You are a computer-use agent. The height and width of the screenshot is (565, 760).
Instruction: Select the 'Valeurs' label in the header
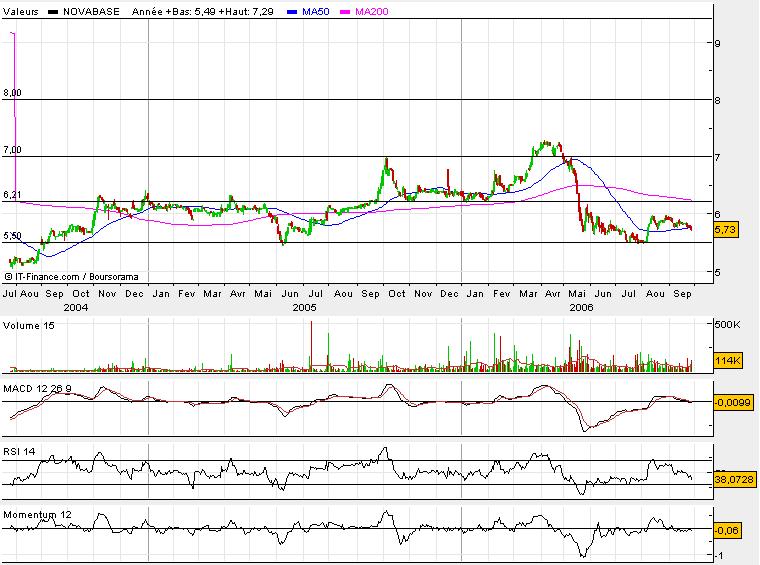[21, 12]
